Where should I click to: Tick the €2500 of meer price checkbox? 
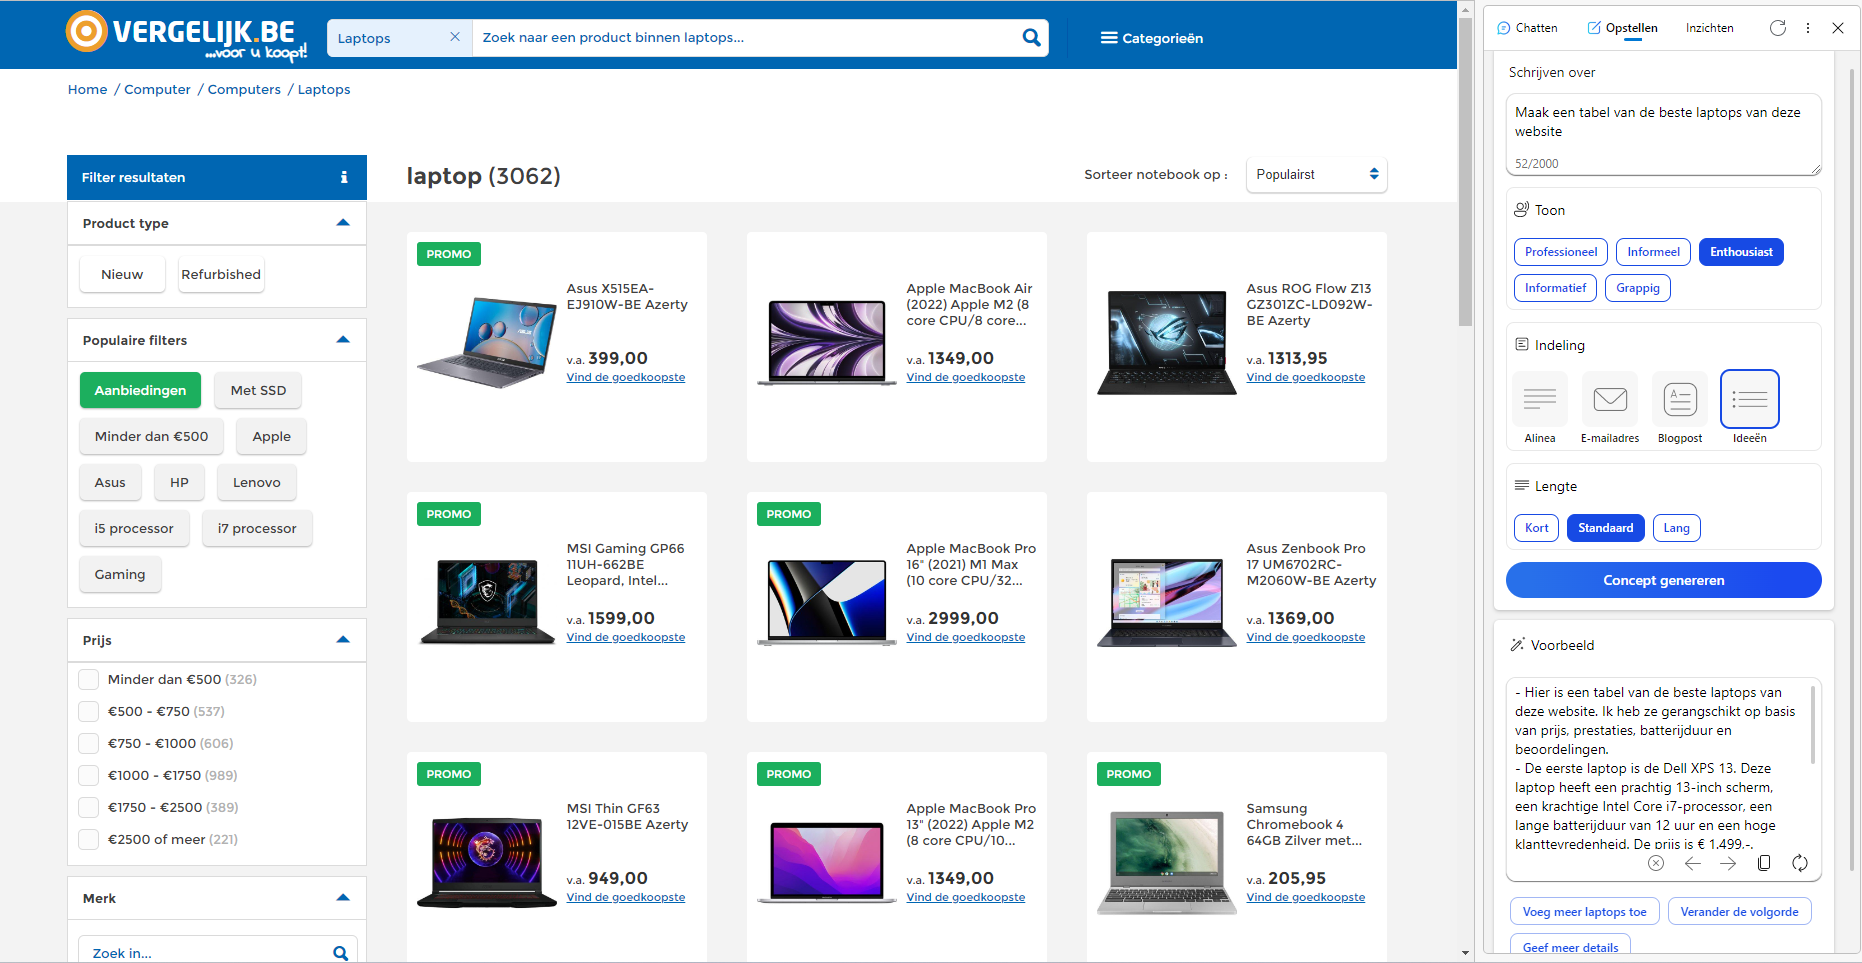pyautogui.click(x=89, y=840)
